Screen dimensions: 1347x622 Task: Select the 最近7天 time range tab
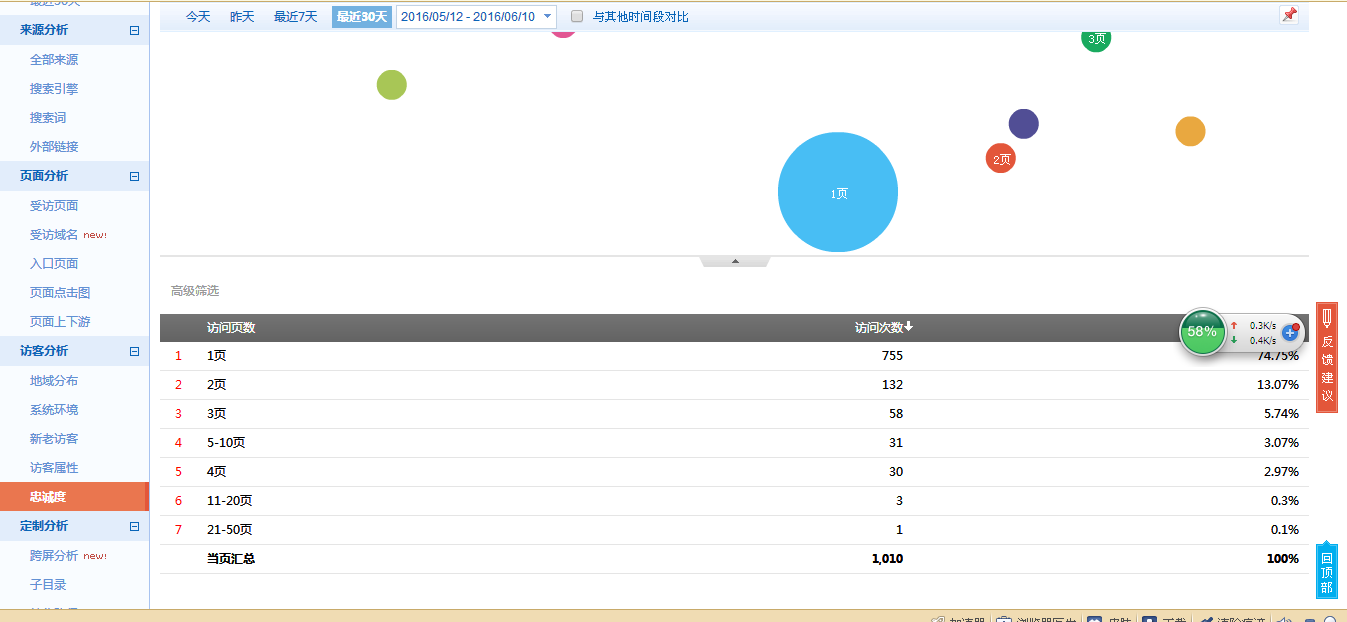coord(295,16)
